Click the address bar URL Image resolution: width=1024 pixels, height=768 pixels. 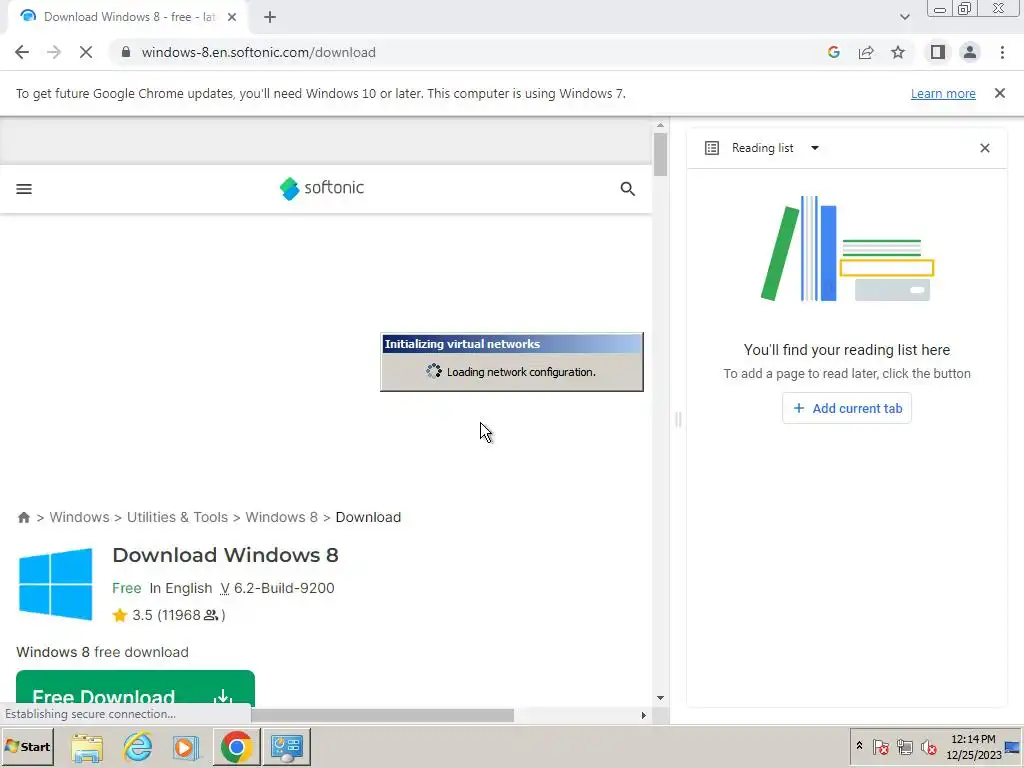point(259,52)
